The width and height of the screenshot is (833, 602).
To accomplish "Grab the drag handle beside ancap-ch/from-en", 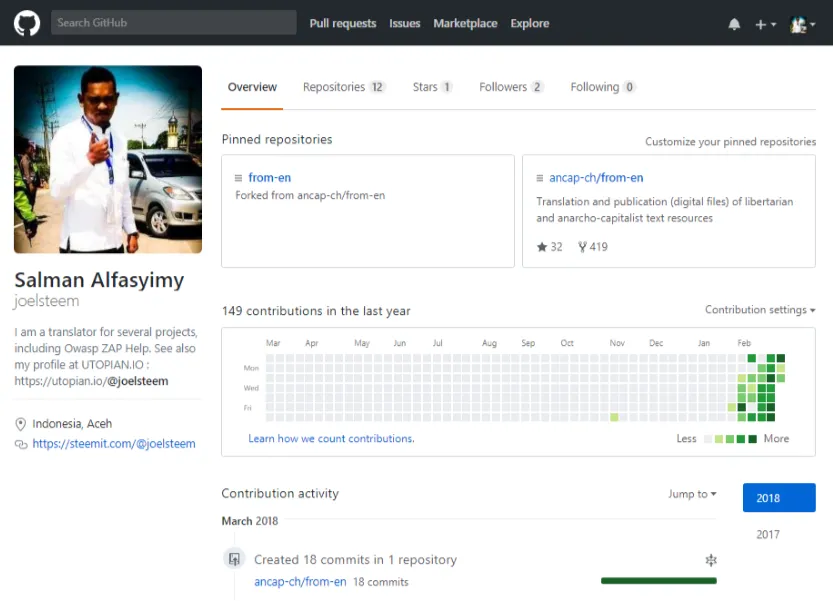I will pos(540,178).
